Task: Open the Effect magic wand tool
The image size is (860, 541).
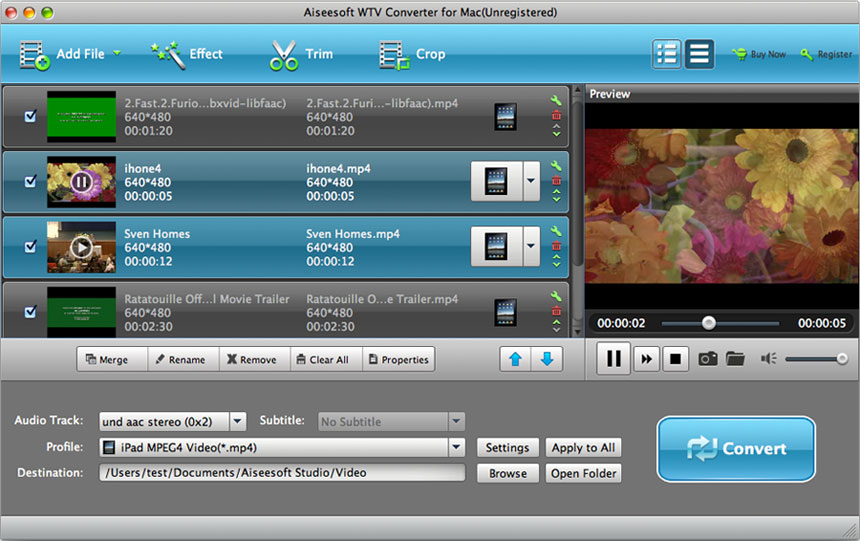Action: tap(187, 55)
